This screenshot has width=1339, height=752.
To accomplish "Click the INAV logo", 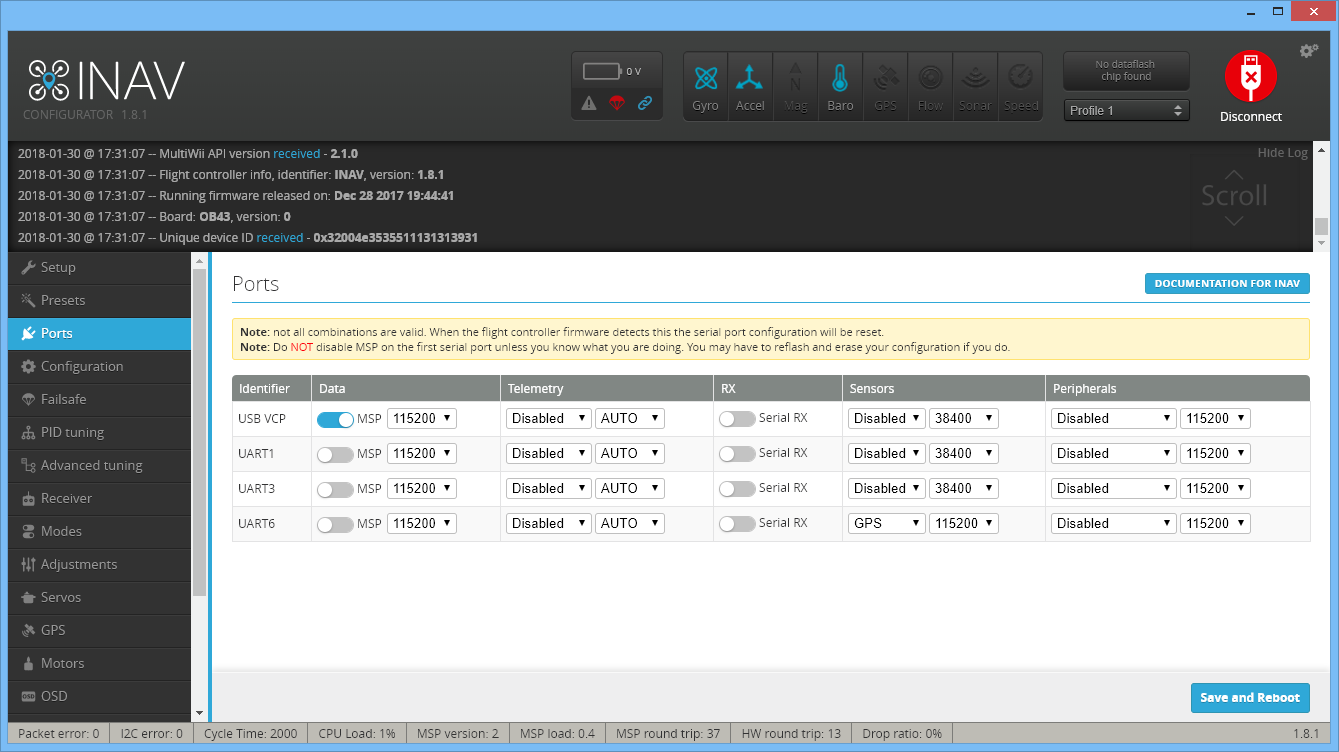I will pyautogui.click(x=106, y=82).
